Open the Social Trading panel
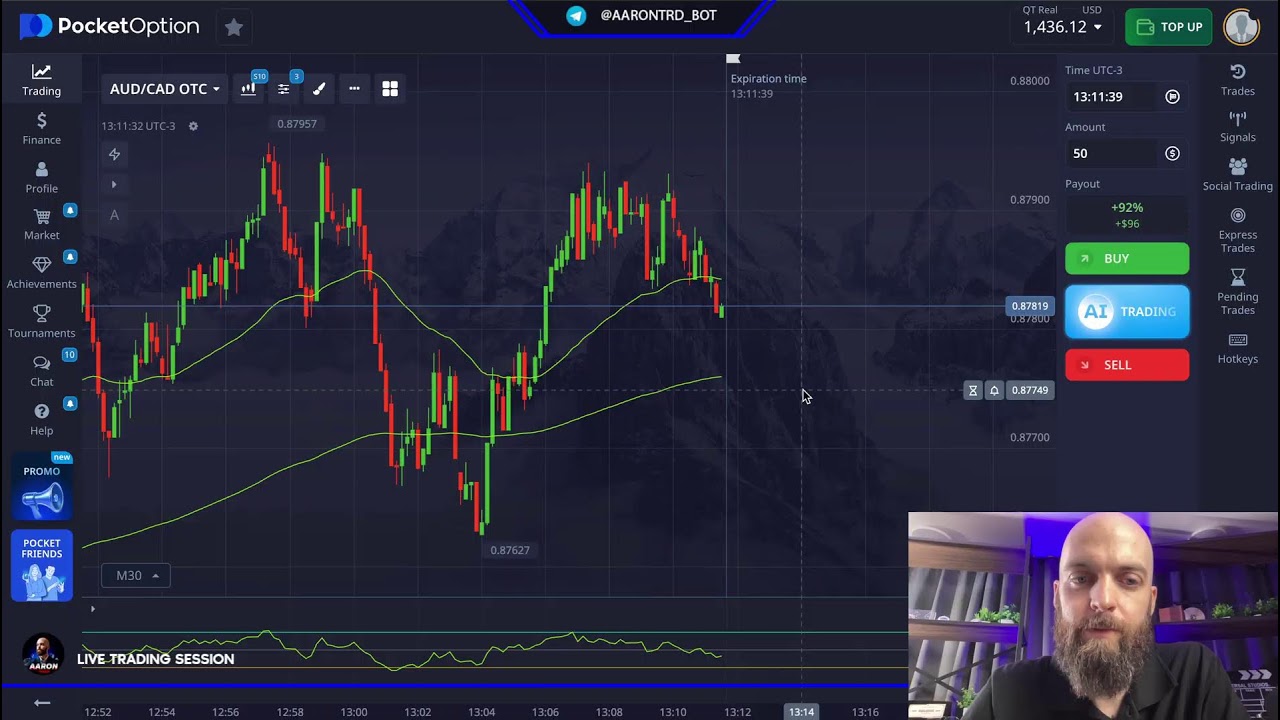Screen dimensions: 1280x720 coord(1237,175)
